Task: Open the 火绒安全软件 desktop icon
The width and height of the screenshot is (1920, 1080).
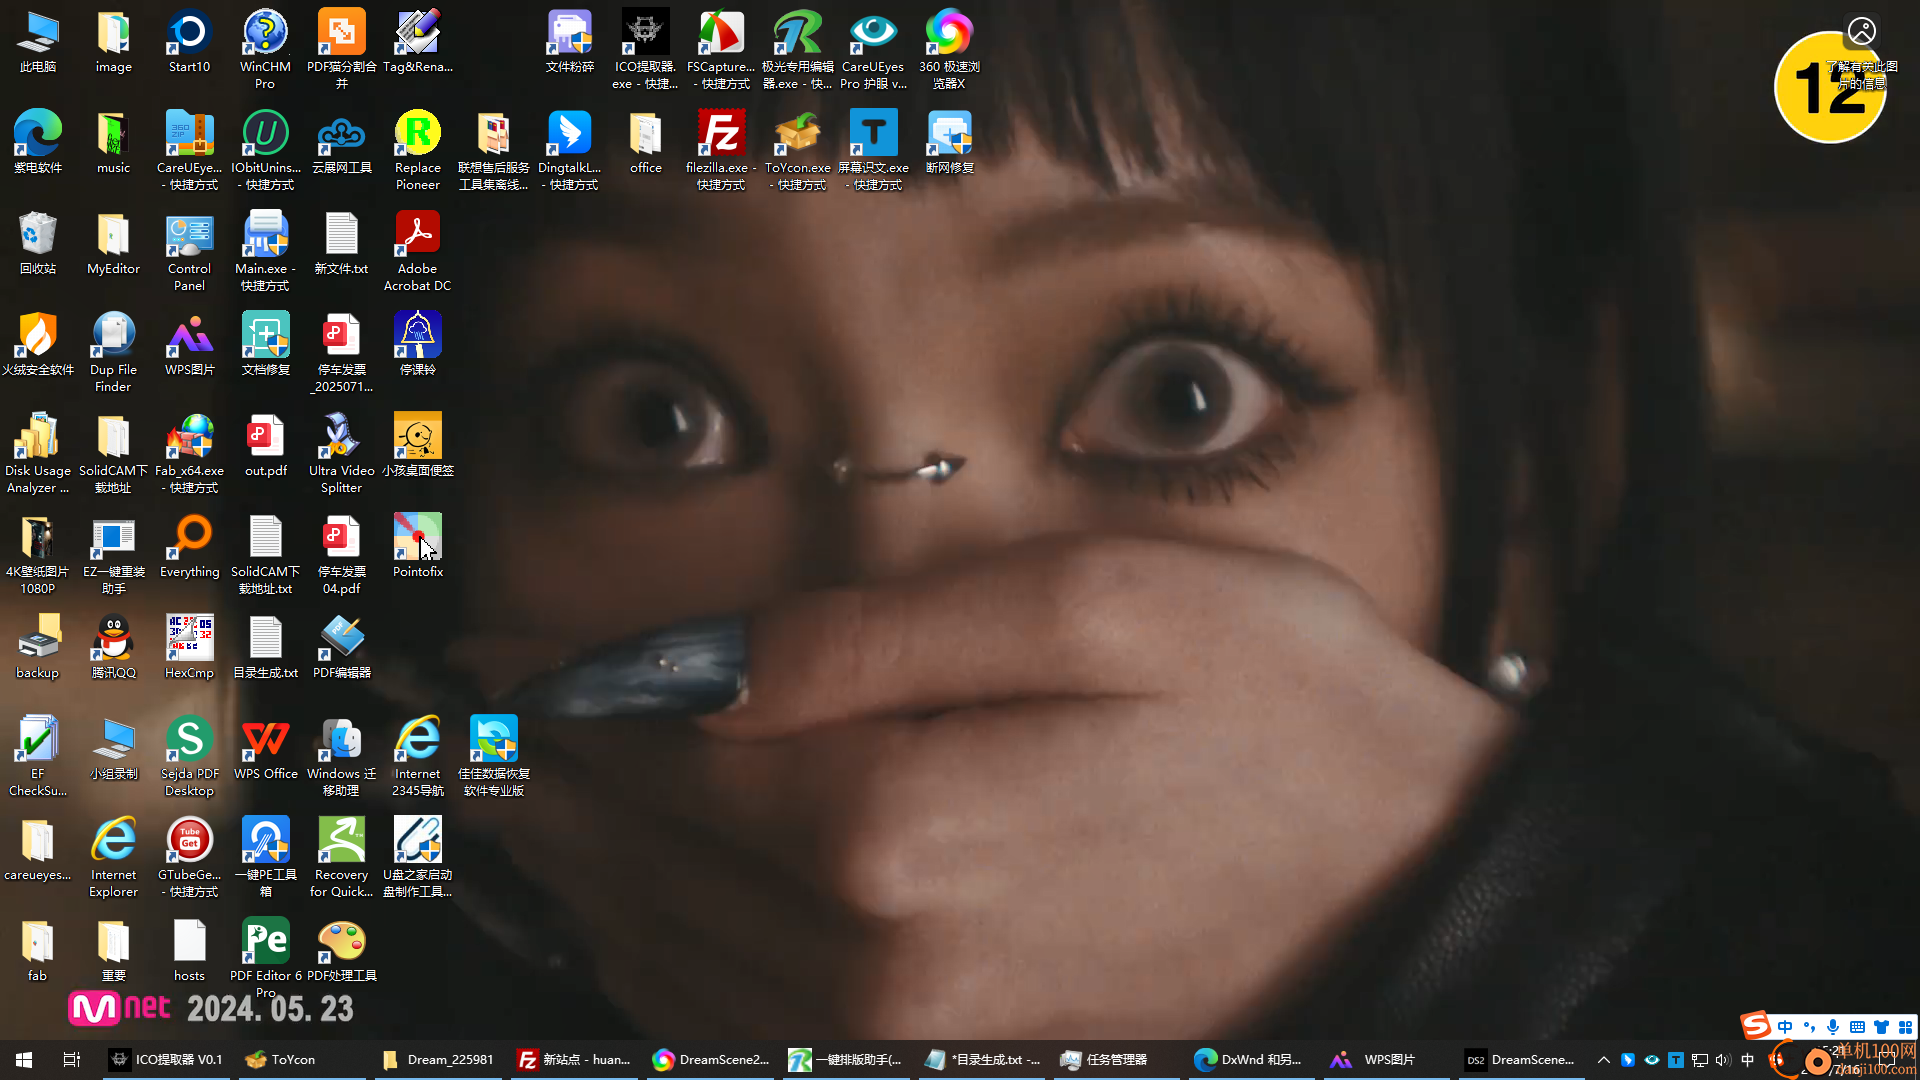Action: tap(38, 343)
